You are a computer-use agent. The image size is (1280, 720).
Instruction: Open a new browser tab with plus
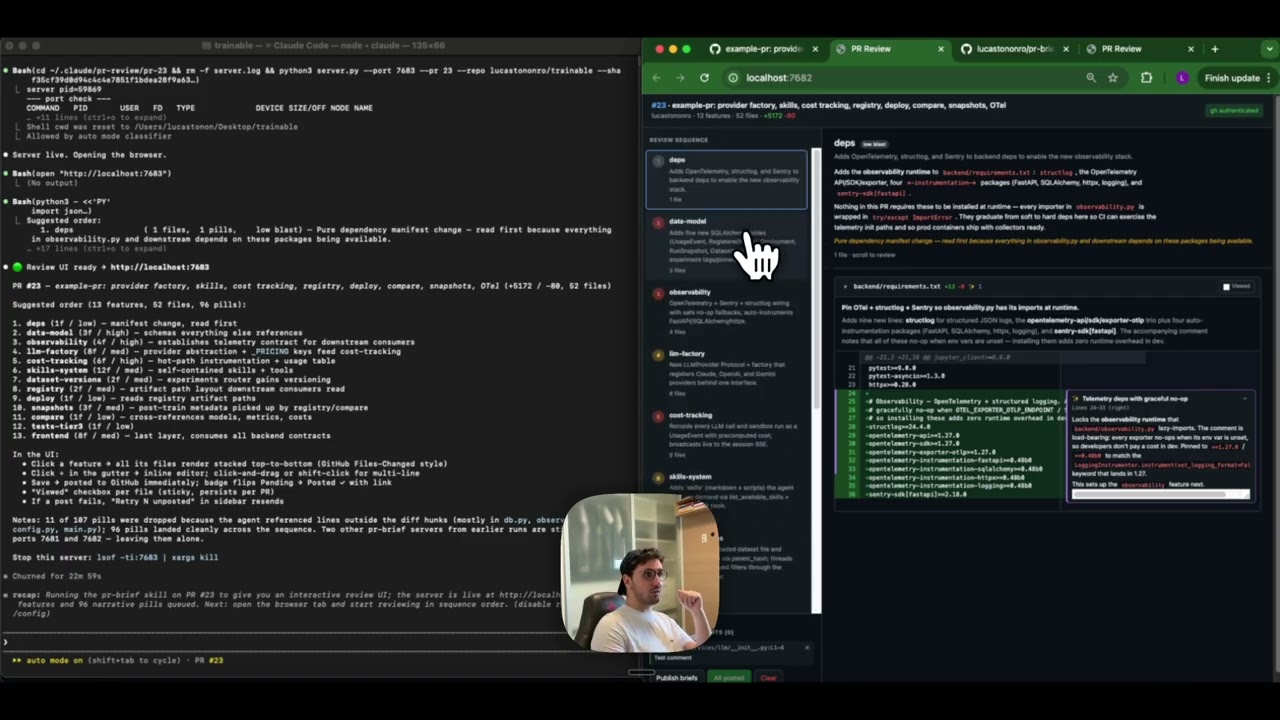[x=1215, y=49]
